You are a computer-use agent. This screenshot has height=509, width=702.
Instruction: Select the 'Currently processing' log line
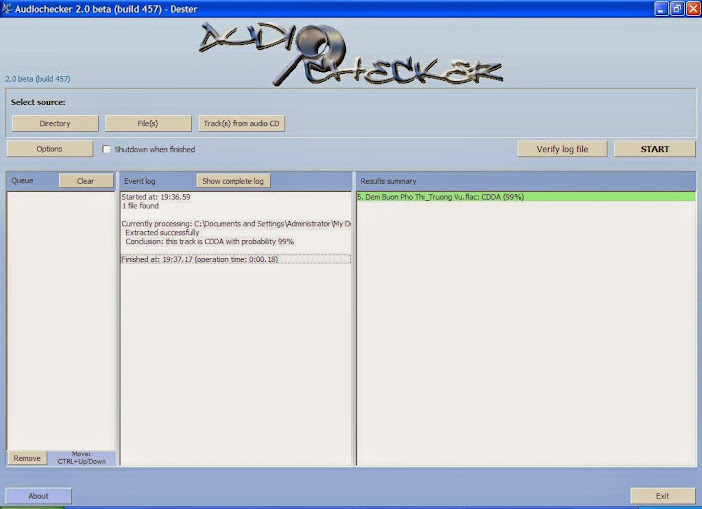236,223
